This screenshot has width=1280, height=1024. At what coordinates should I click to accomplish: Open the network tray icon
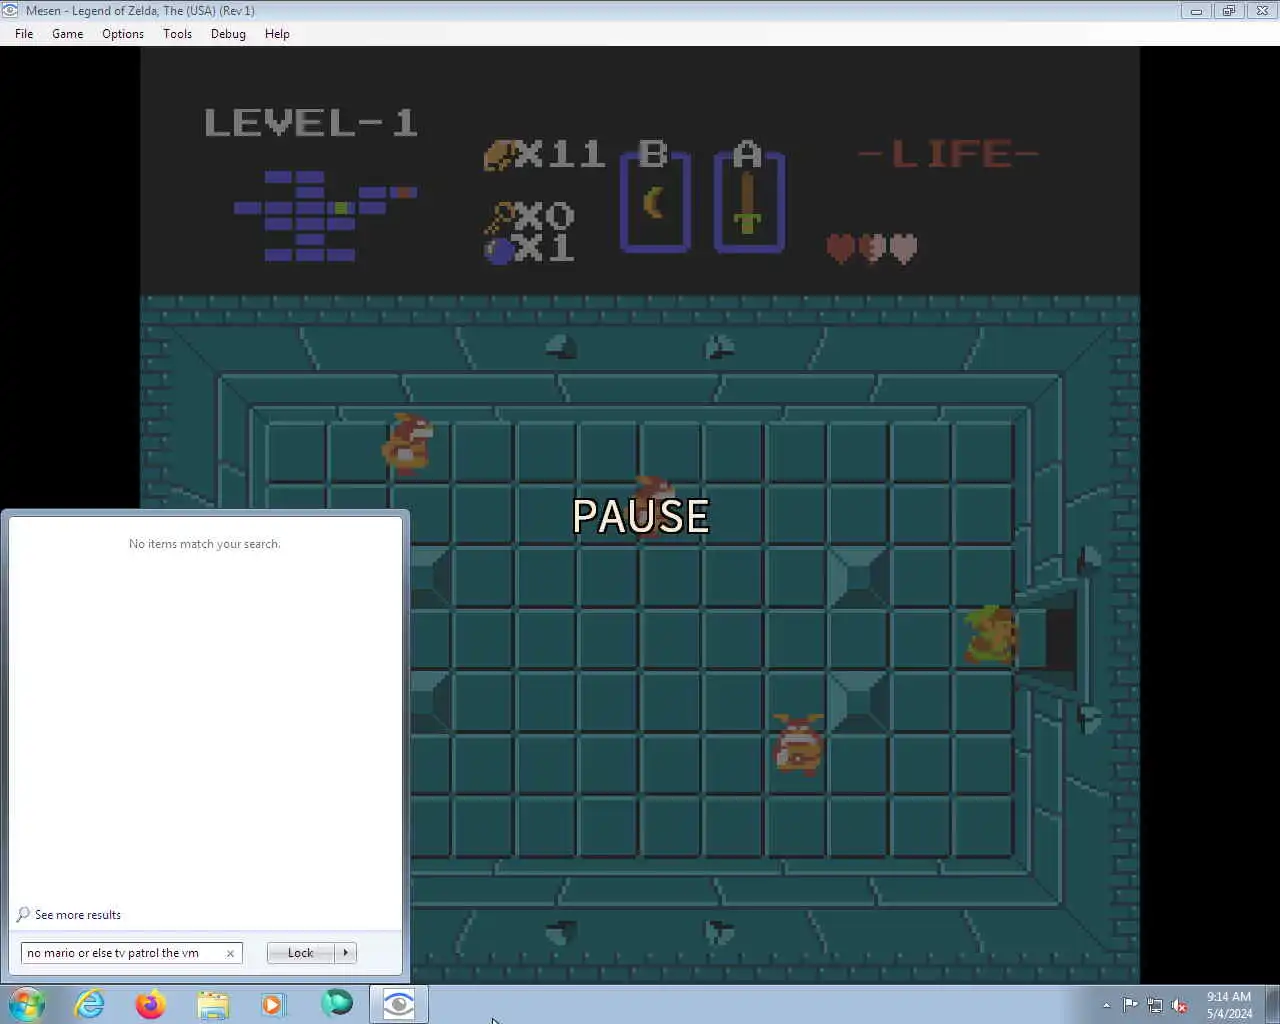[x=1155, y=1005]
